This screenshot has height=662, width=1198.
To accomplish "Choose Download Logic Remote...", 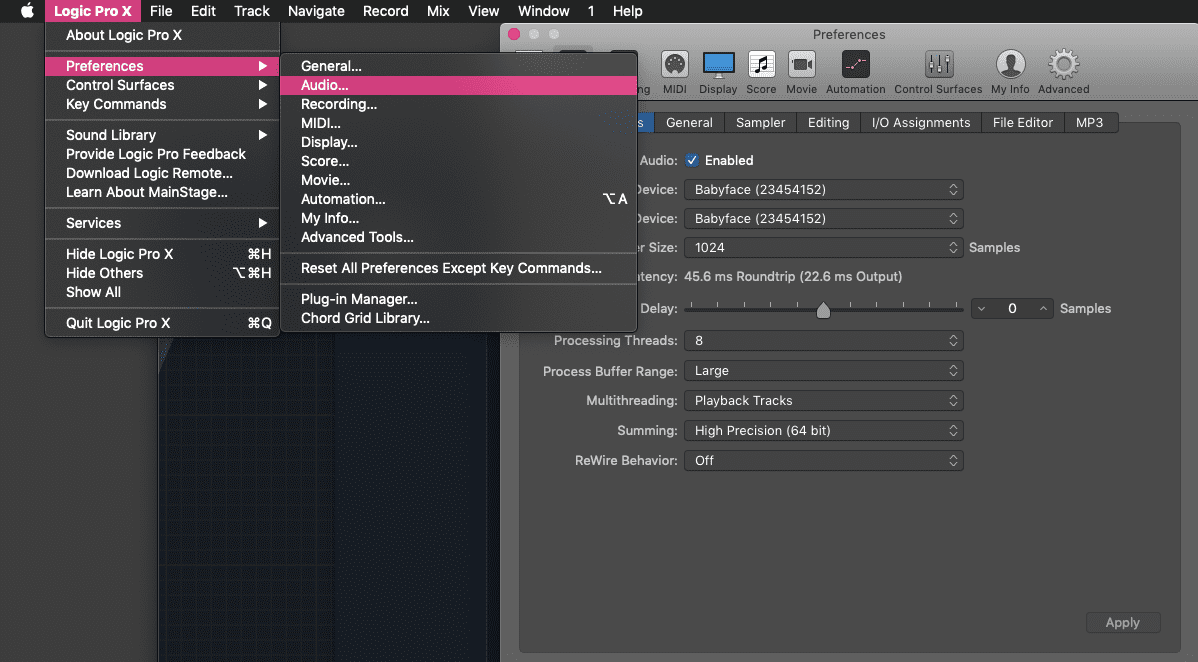I will tap(163, 173).
